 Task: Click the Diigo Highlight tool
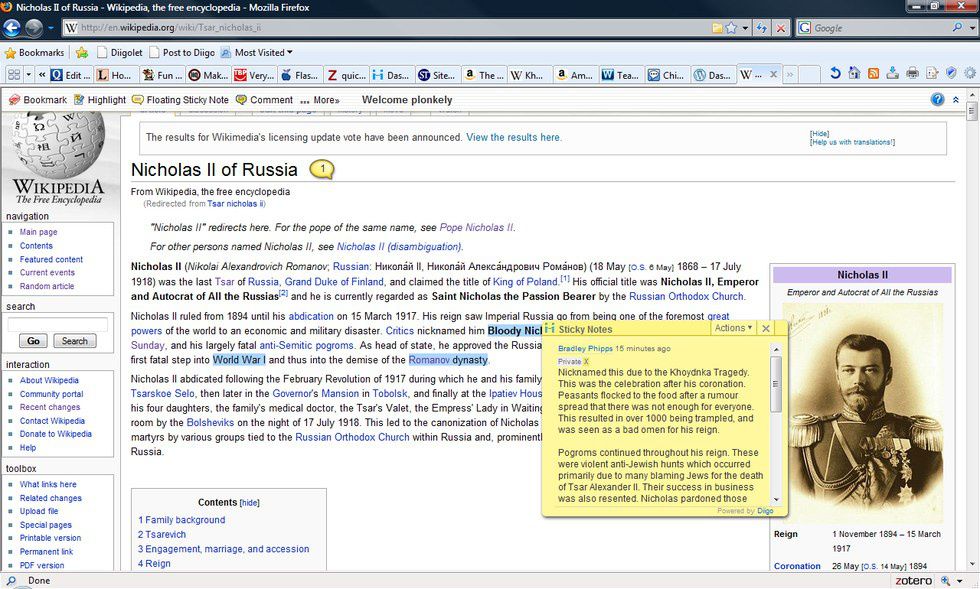pos(98,100)
